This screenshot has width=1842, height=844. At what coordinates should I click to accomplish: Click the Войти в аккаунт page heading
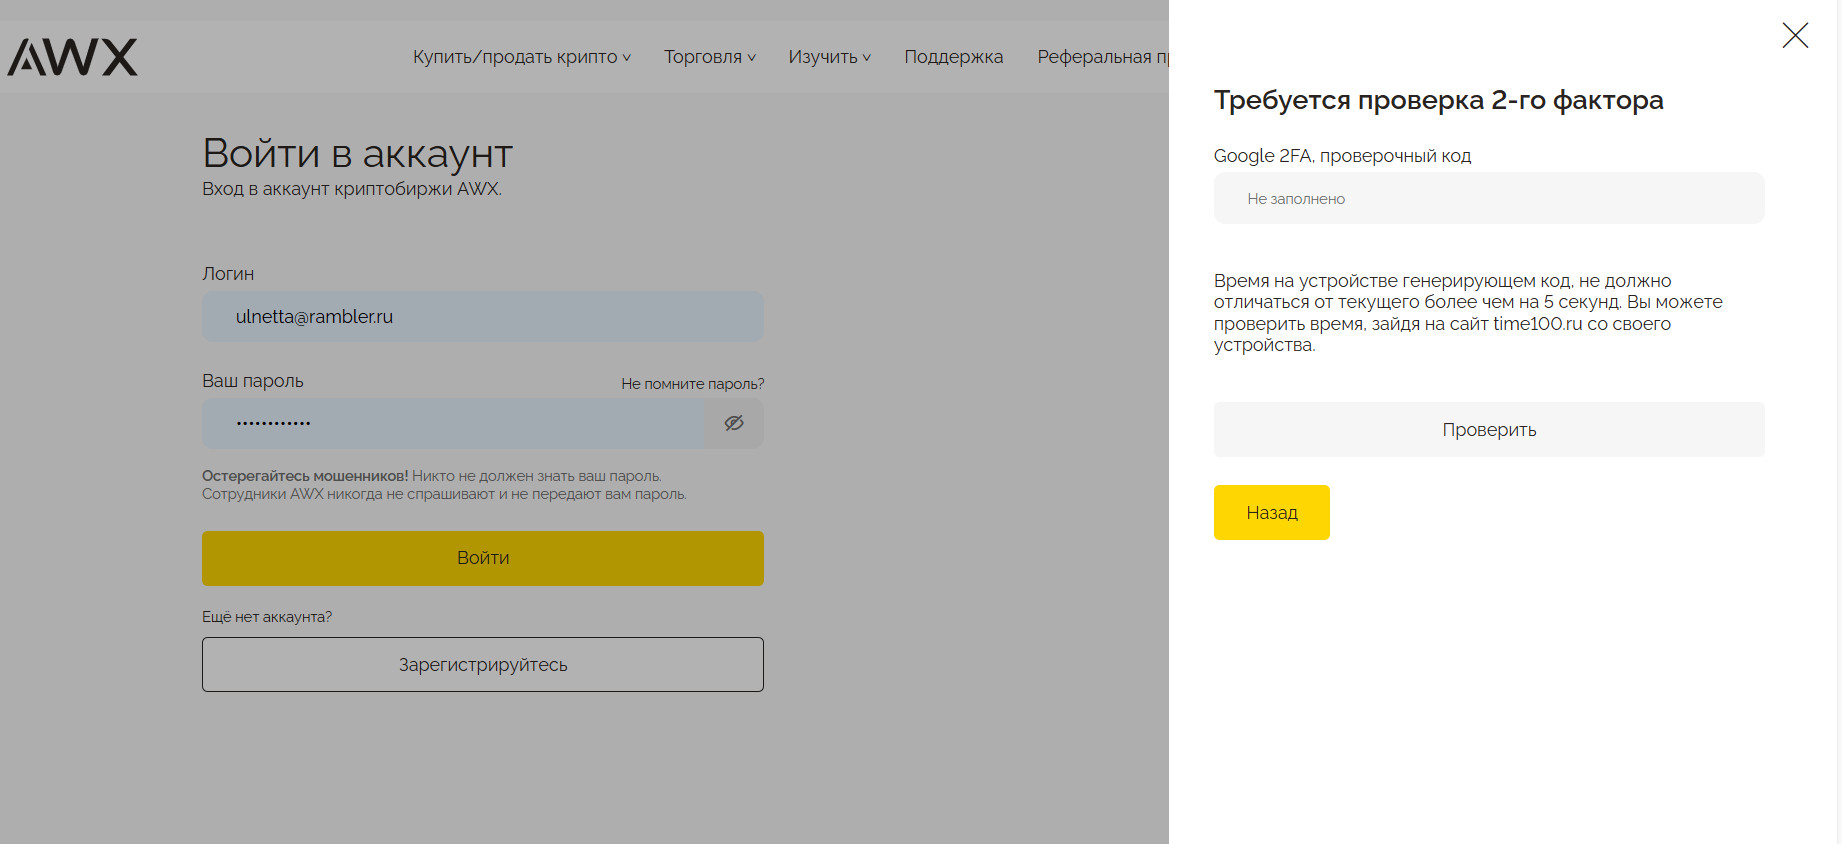(x=357, y=154)
